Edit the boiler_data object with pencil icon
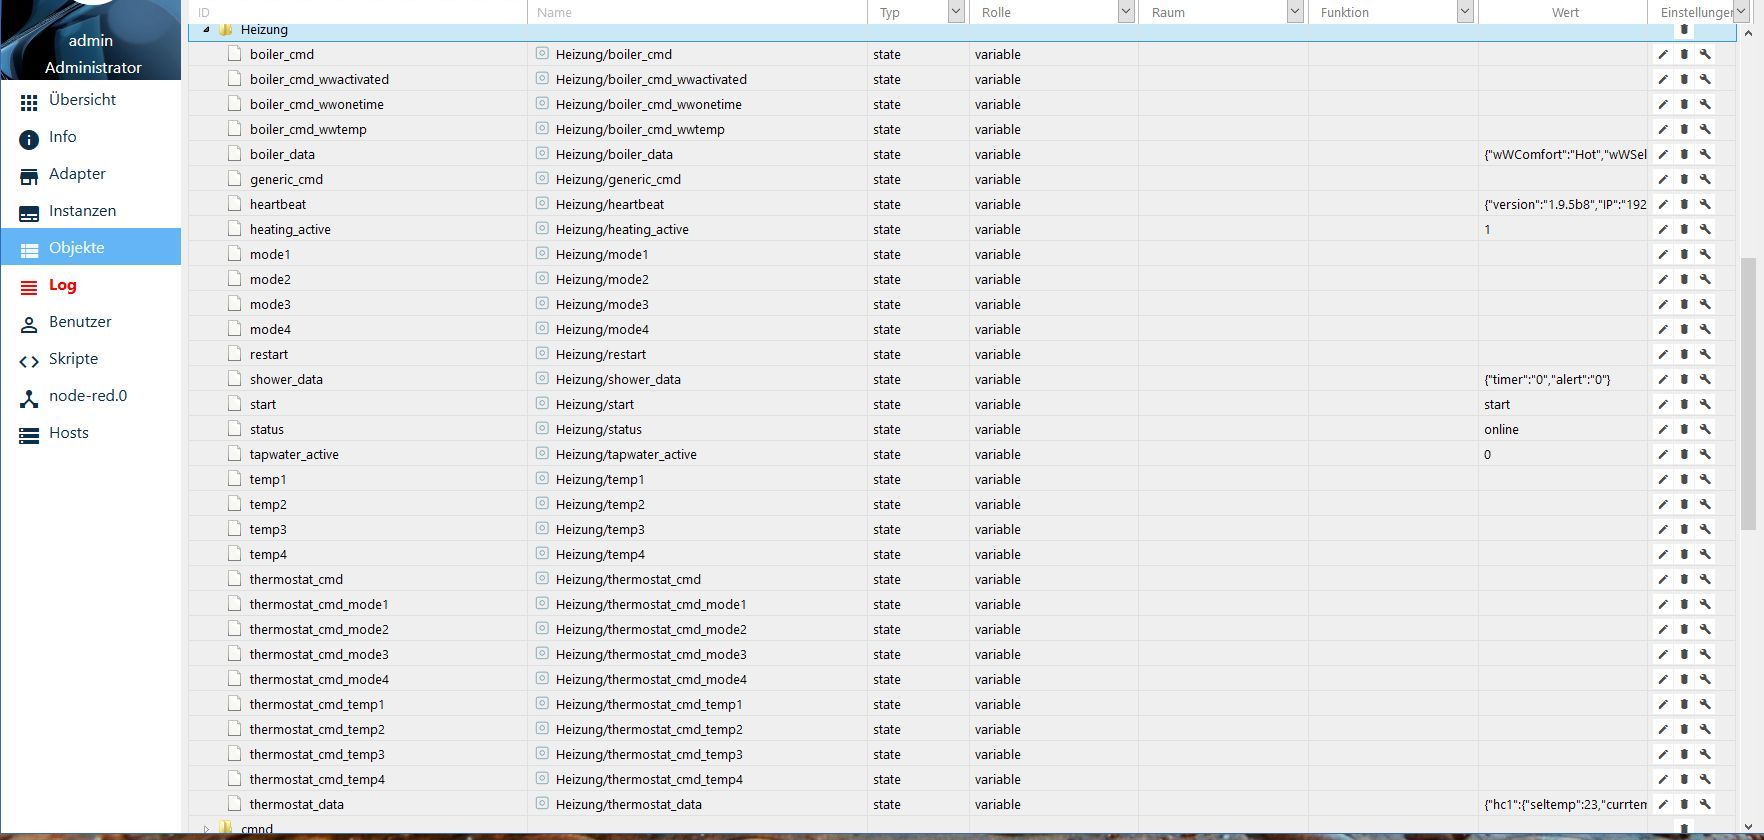 1663,154
